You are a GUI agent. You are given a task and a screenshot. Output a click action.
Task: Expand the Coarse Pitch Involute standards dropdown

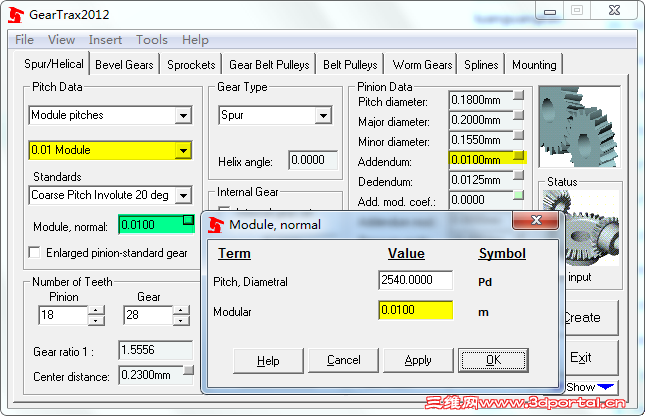tap(183, 195)
